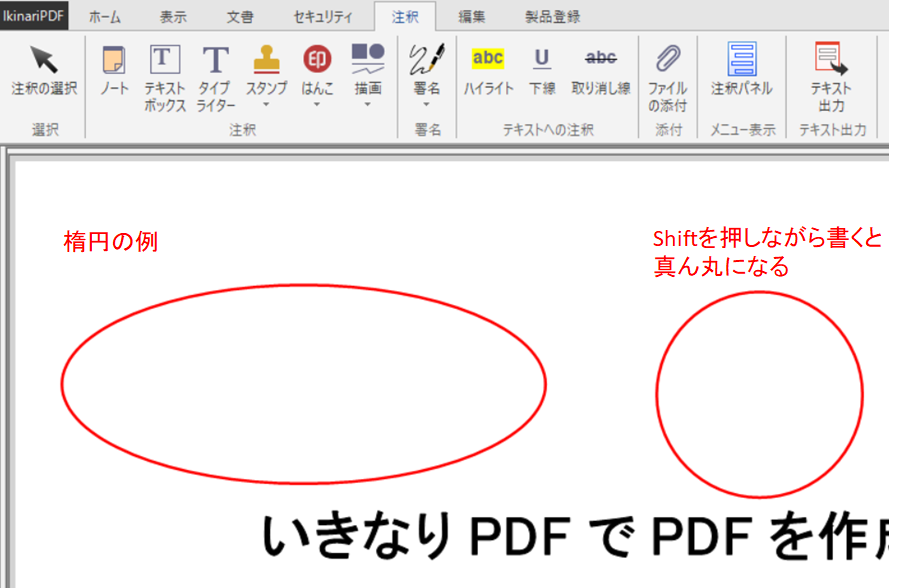The height and width of the screenshot is (588, 897).
Task: Expand the はんこ dropdown arrow
Action: point(316,105)
